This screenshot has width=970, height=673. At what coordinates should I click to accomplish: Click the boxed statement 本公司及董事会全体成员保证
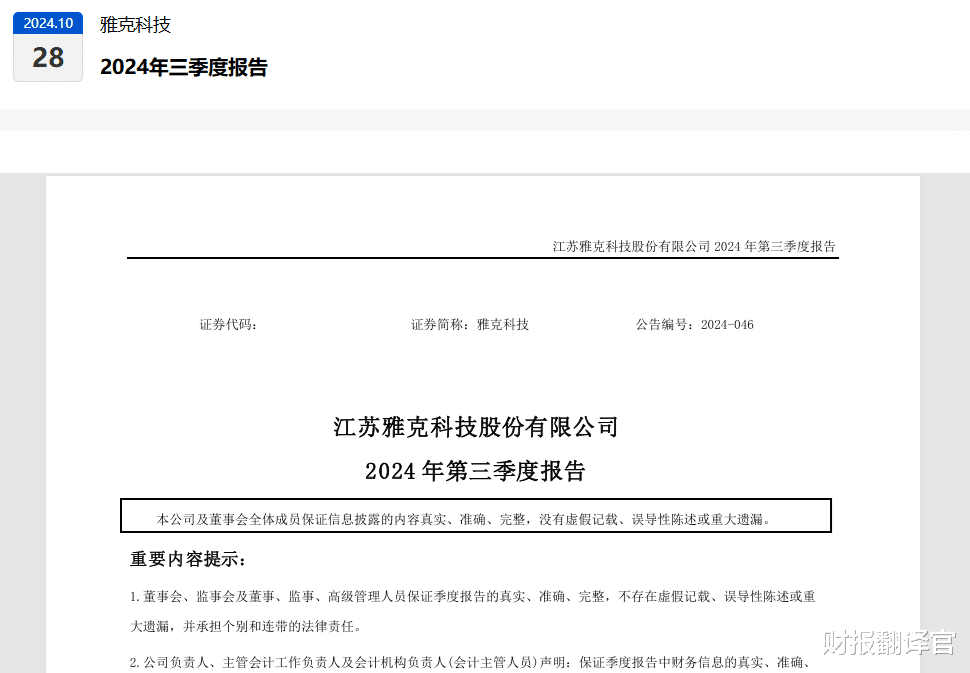click(476, 515)
